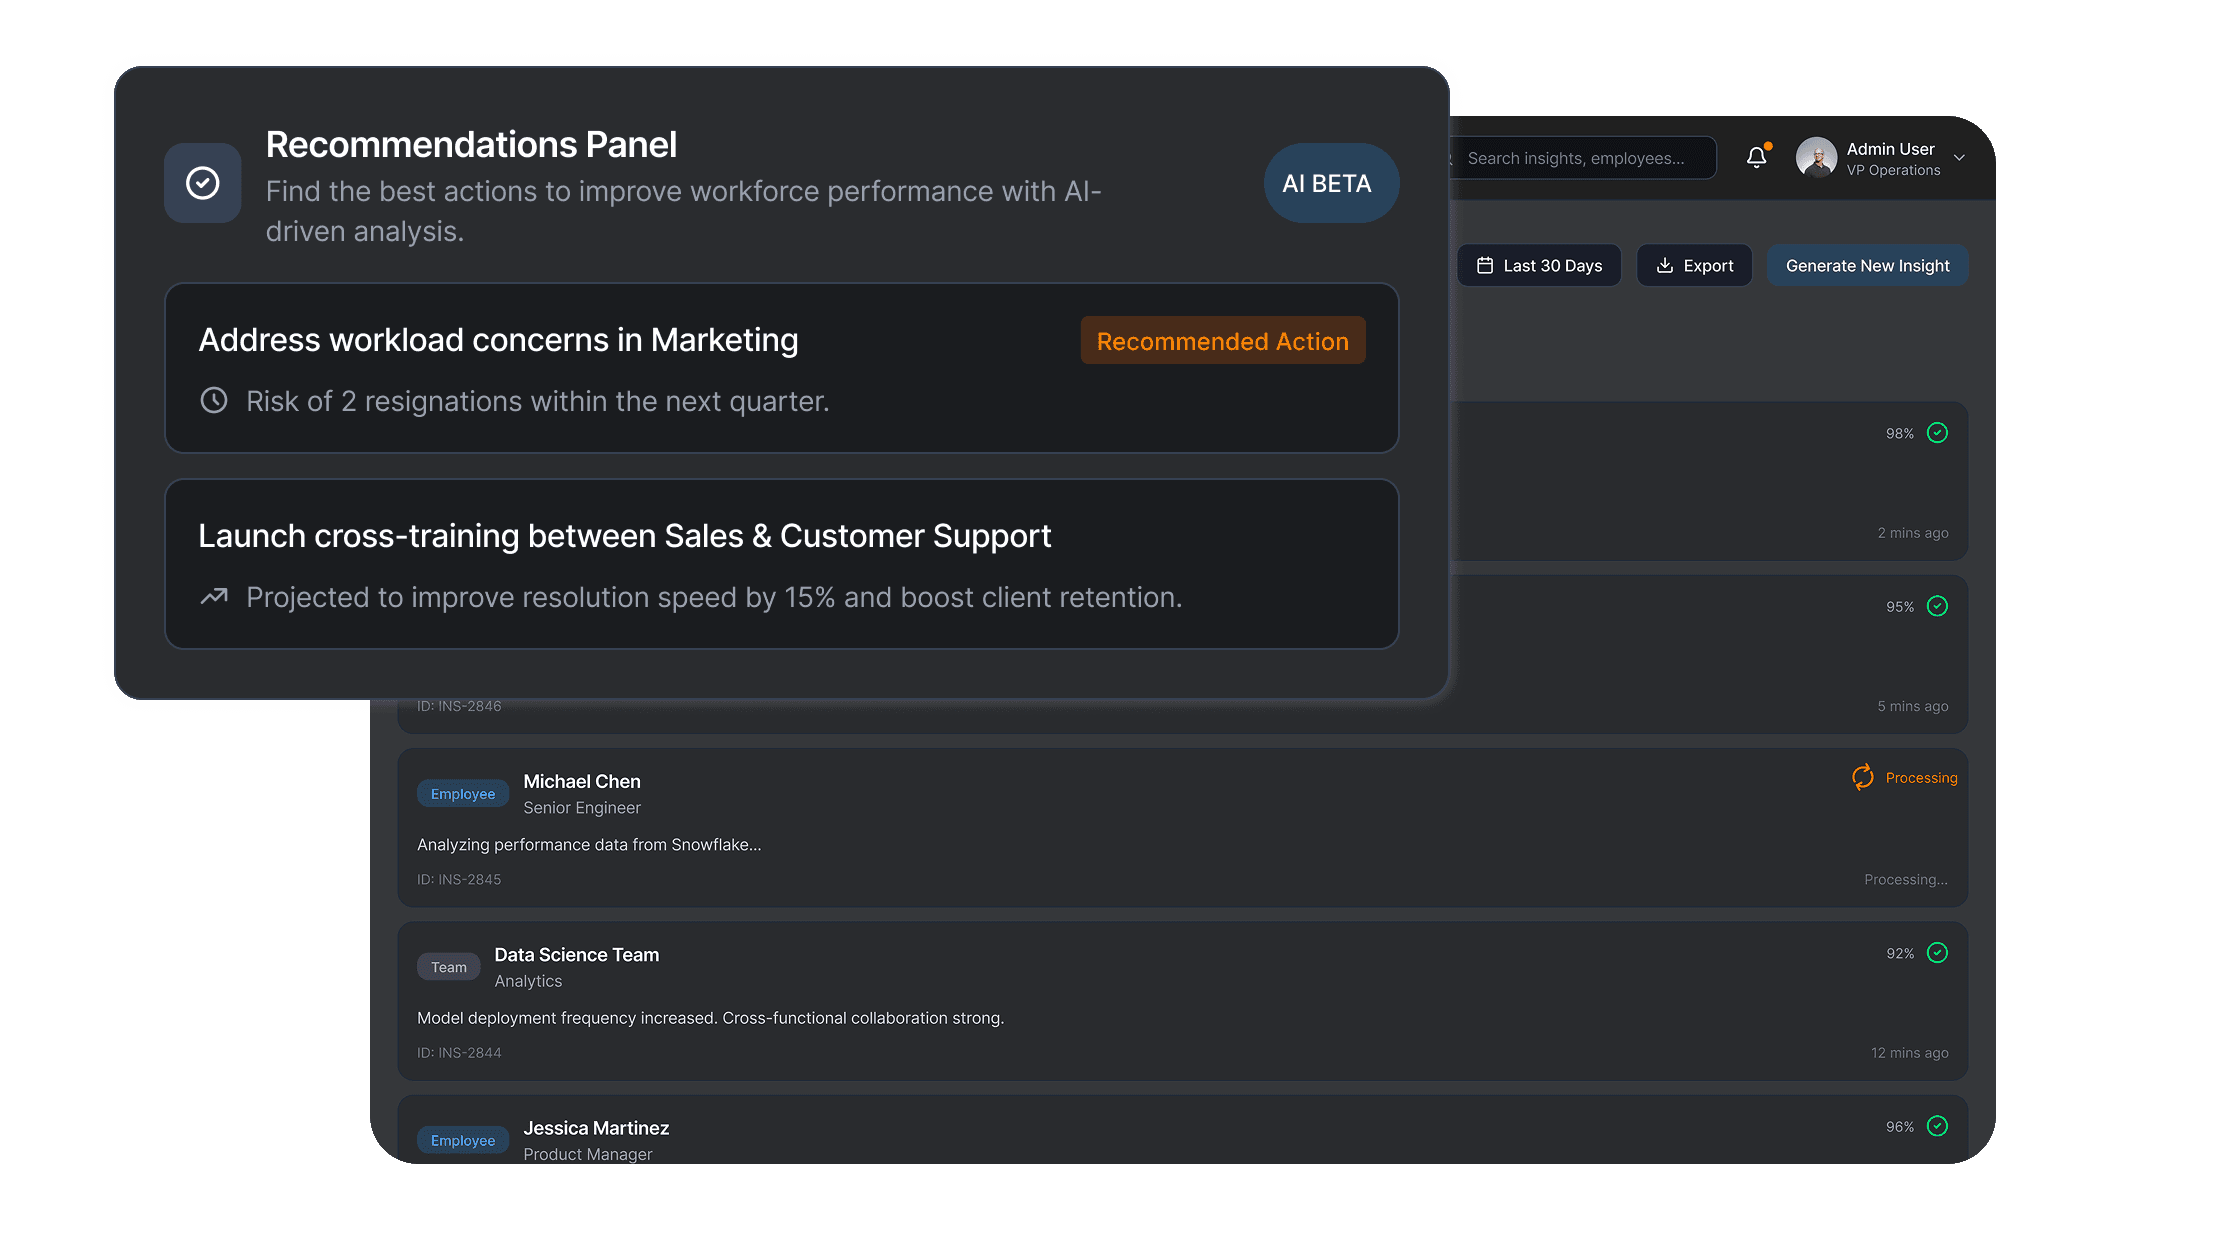Click the AI BETA badge
The image size is (2240, 1260).
pyautogui.click(x=1331, y=183)
